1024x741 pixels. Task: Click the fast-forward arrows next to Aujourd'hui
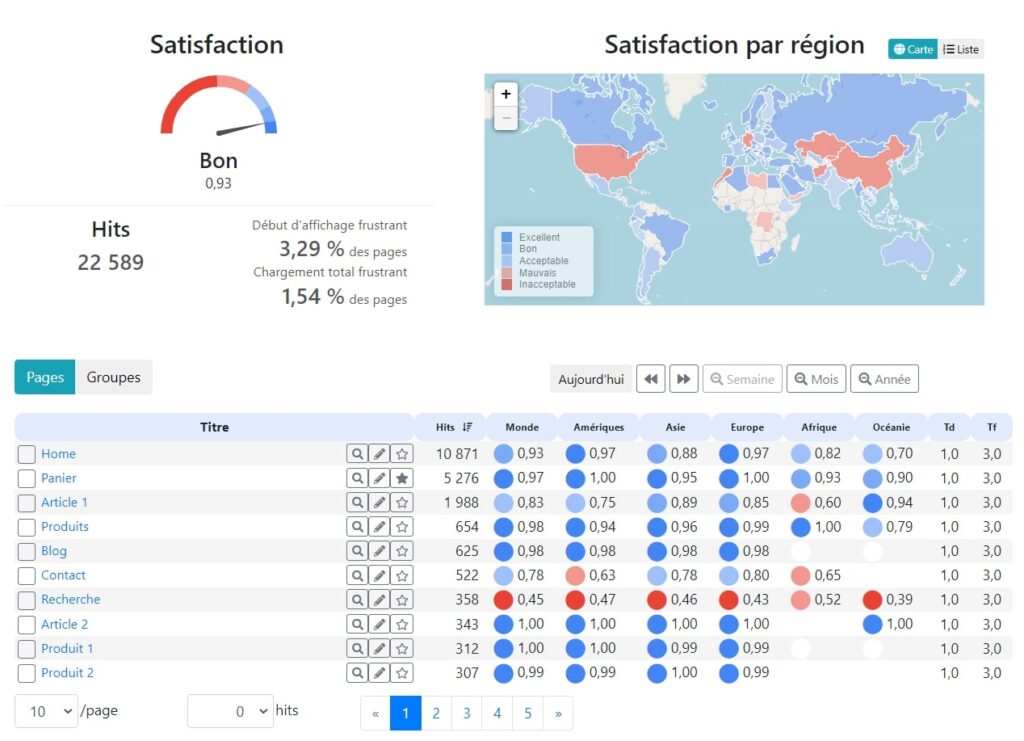685,378
